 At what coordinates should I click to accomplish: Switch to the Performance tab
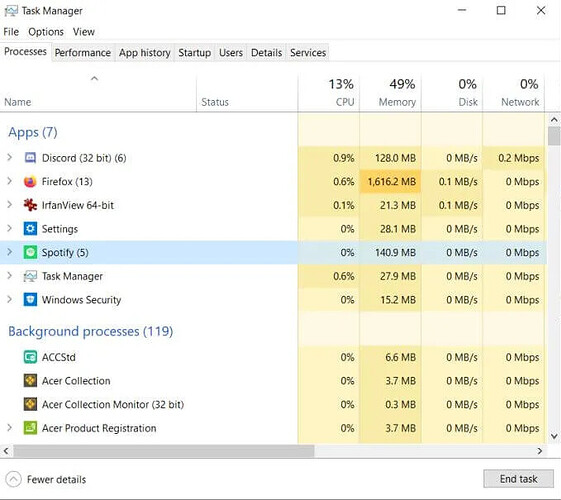point(83,53)
